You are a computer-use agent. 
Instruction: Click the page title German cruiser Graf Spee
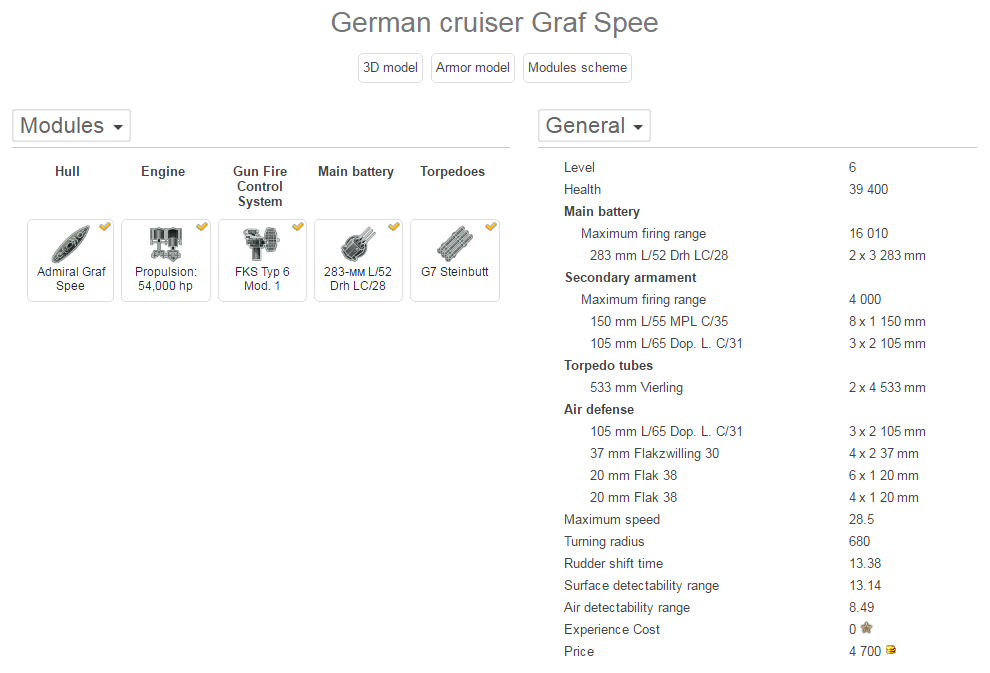pyautogui.click(x=494, y=23)
